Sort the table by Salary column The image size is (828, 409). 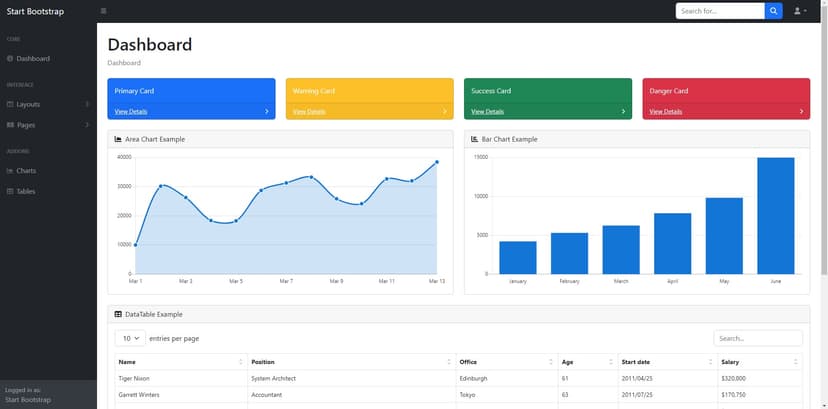[x=760, y=362]
